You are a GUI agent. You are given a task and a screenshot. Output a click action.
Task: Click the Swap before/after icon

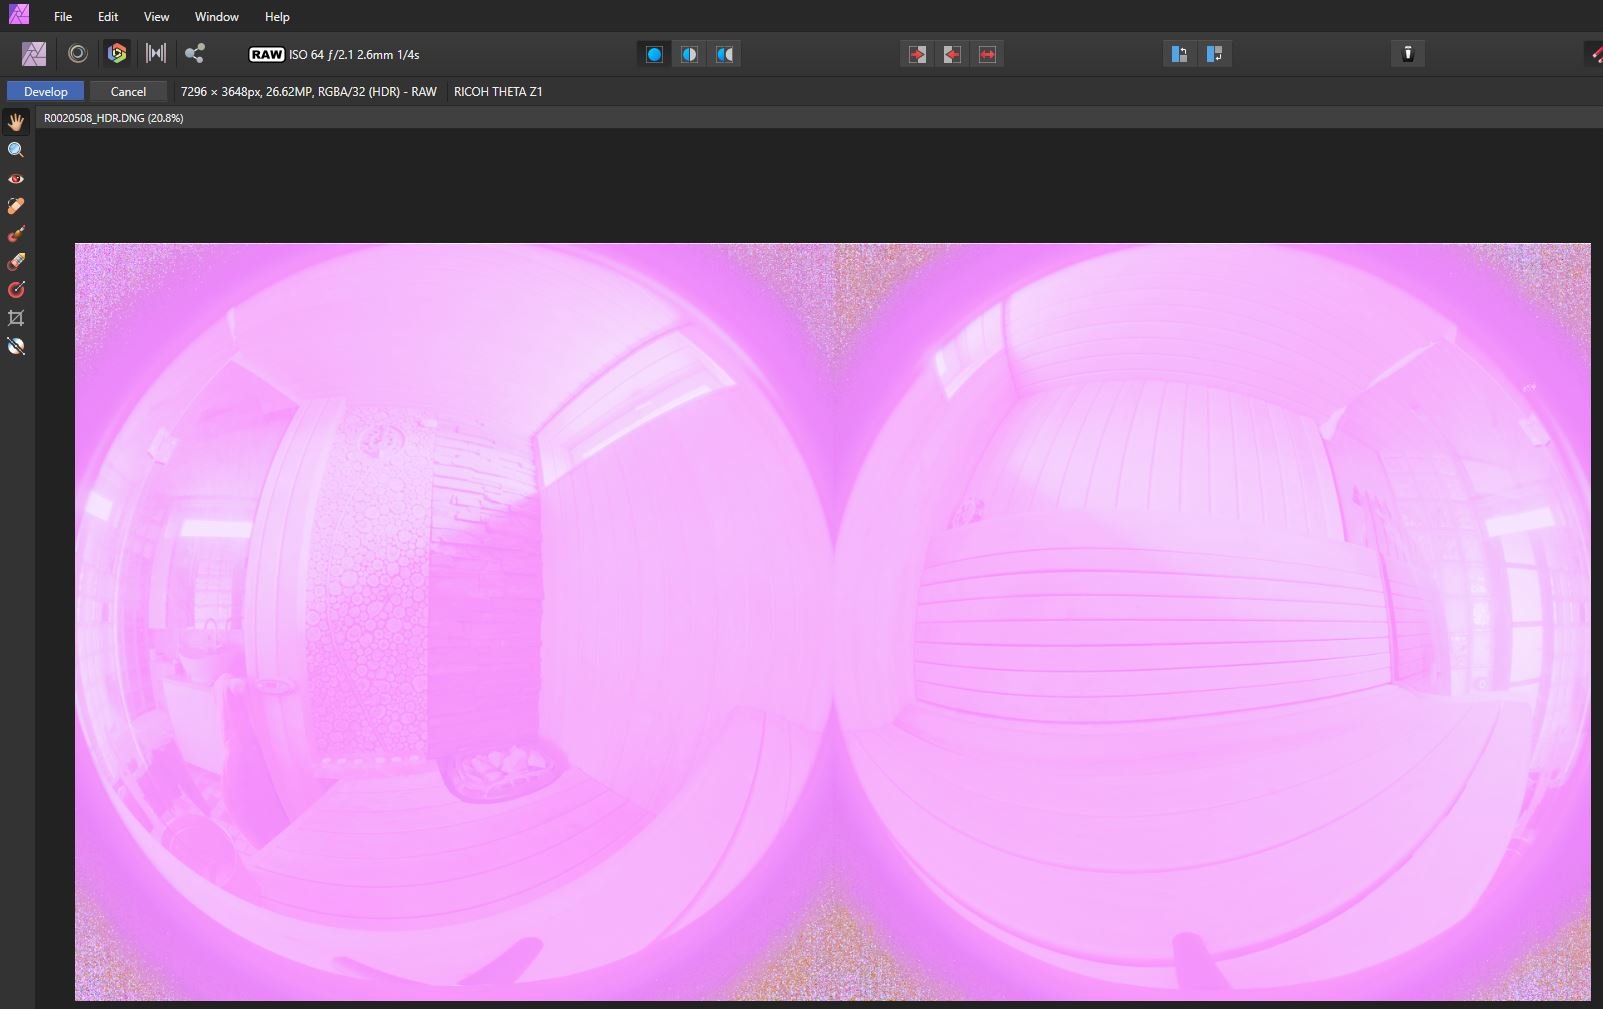coord(988,54)
